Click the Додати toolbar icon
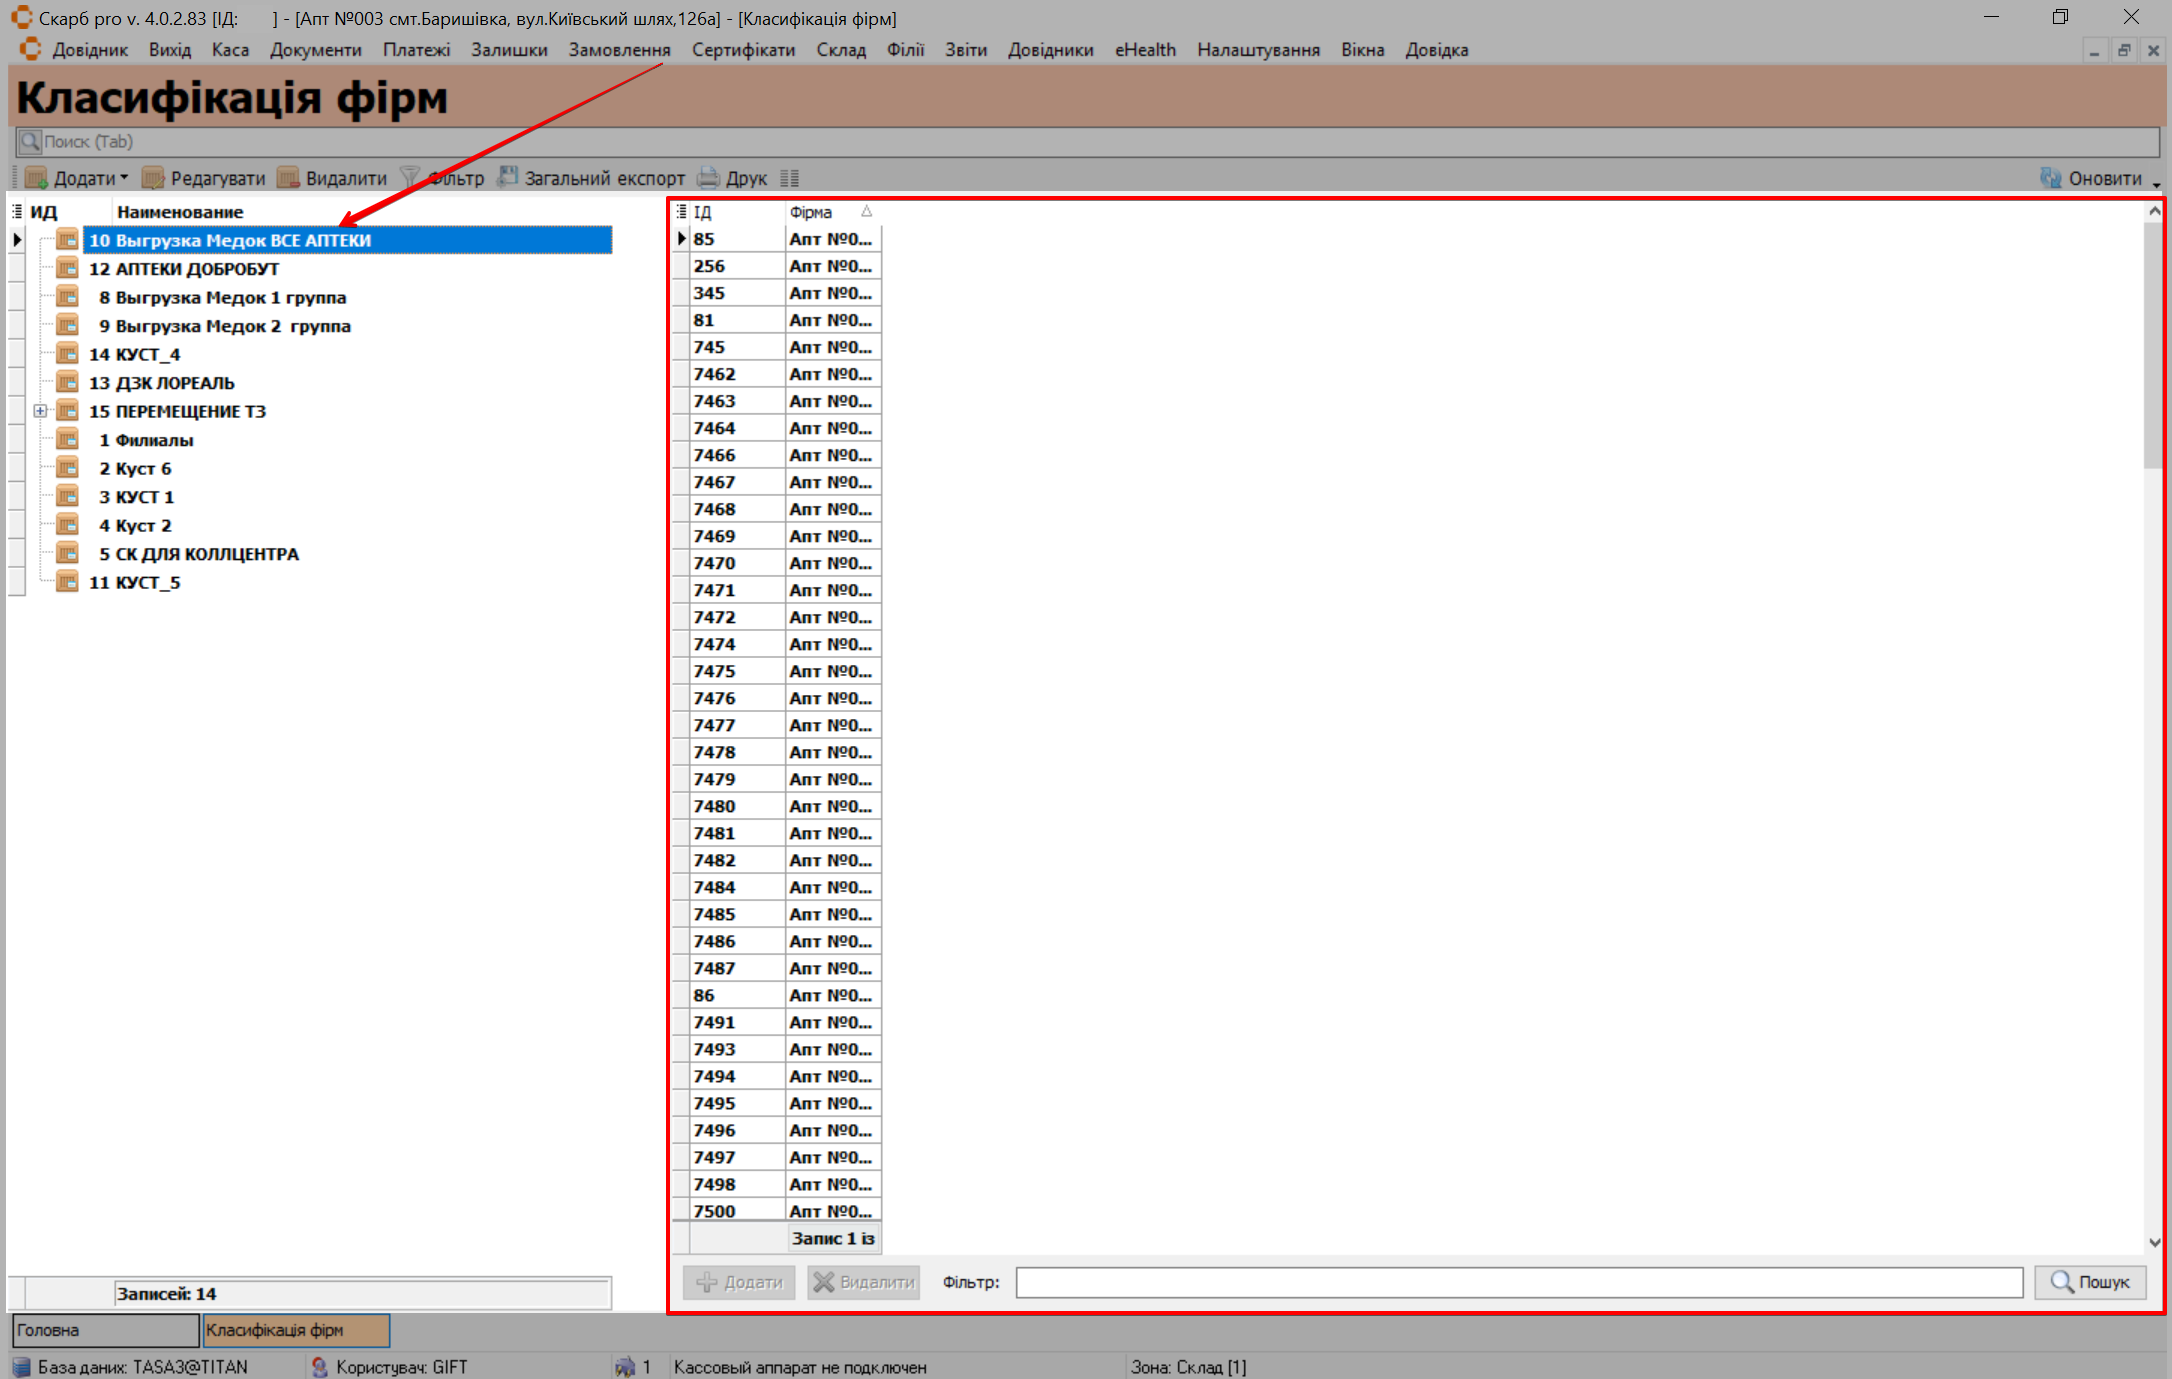Screen dimensions: 2172x1379 pos(37,178)
